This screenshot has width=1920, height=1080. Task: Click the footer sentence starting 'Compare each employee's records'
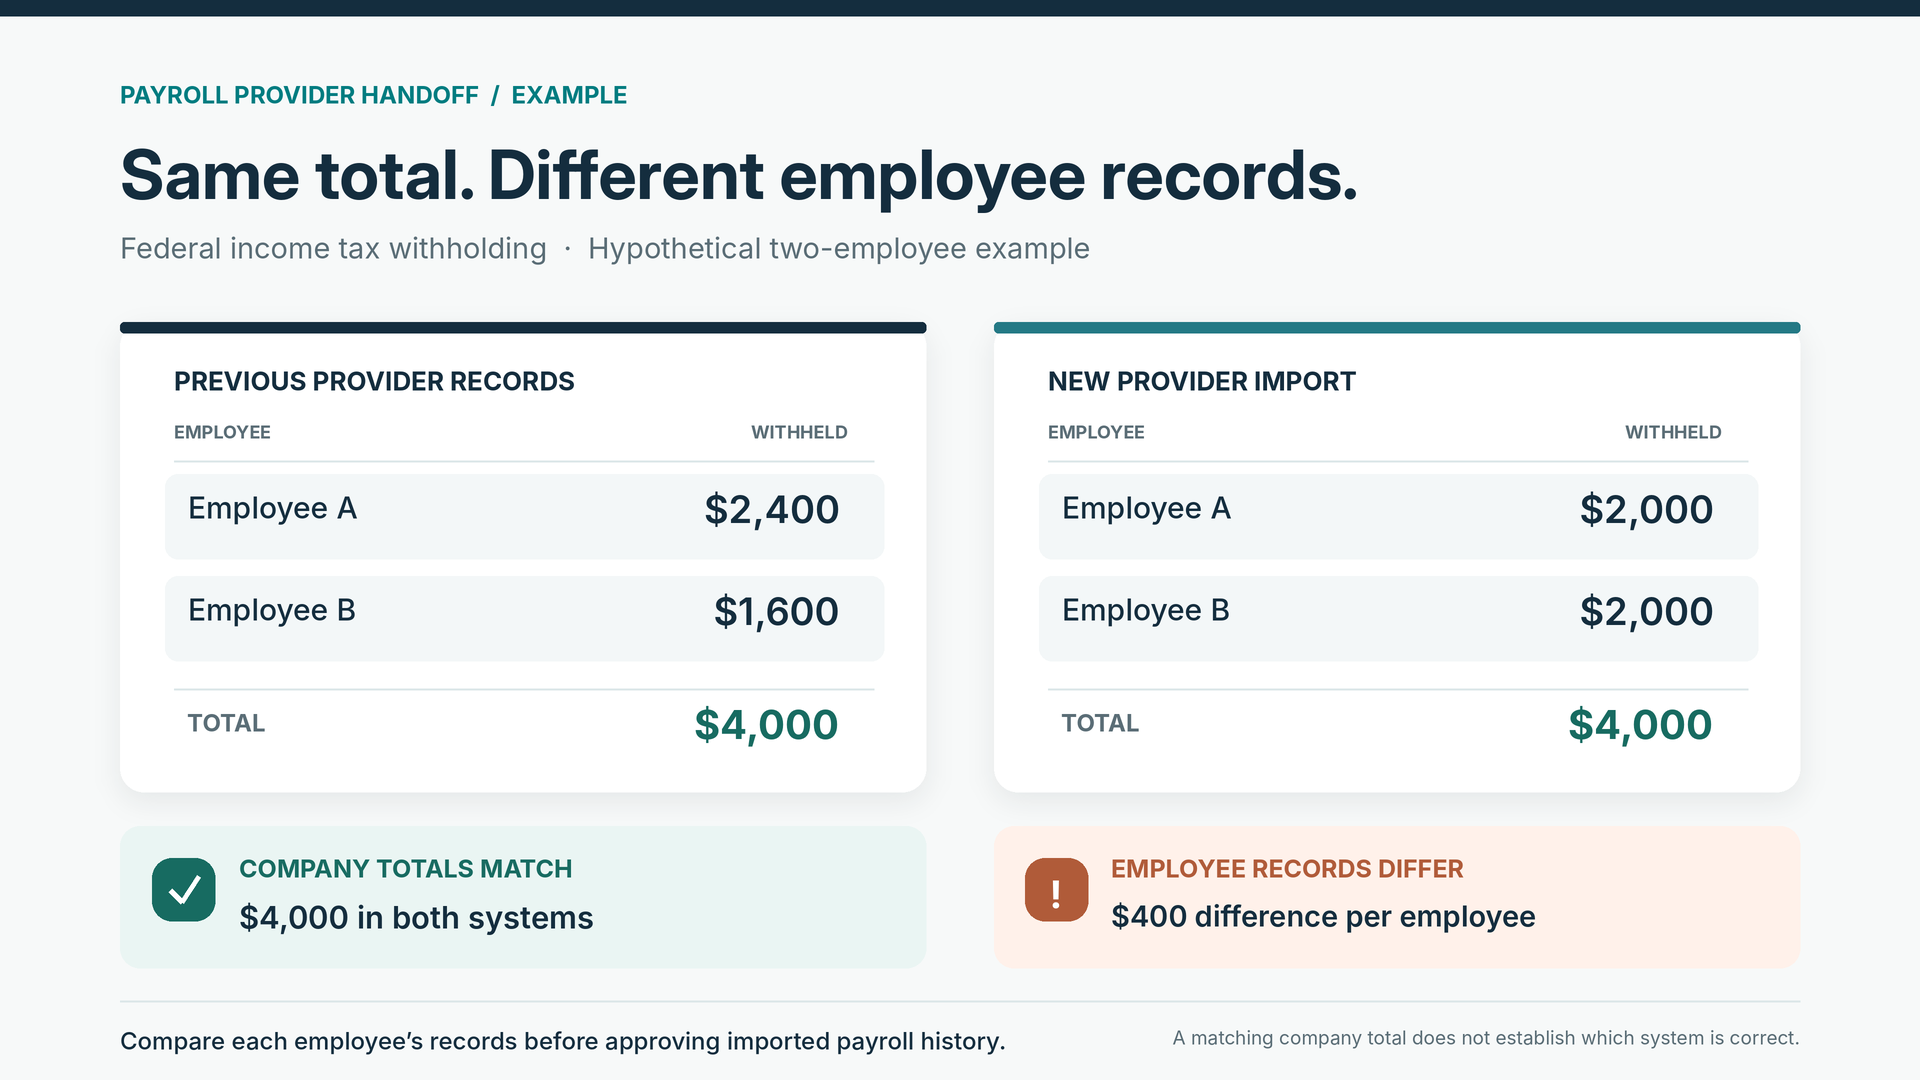(562, 1041)
